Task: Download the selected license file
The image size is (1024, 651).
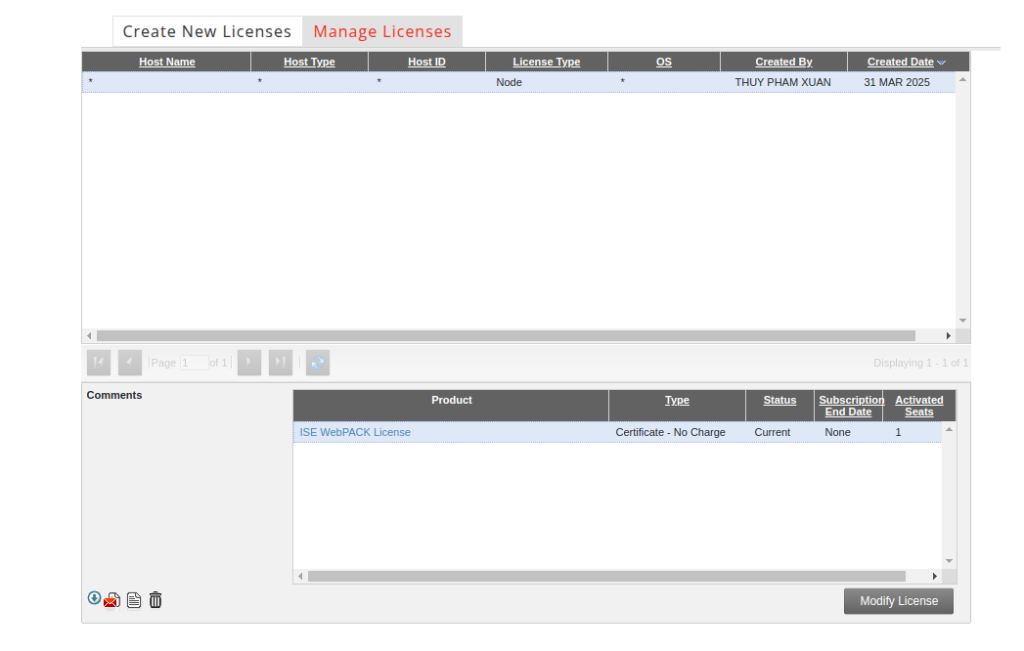Action: [94, 598]
